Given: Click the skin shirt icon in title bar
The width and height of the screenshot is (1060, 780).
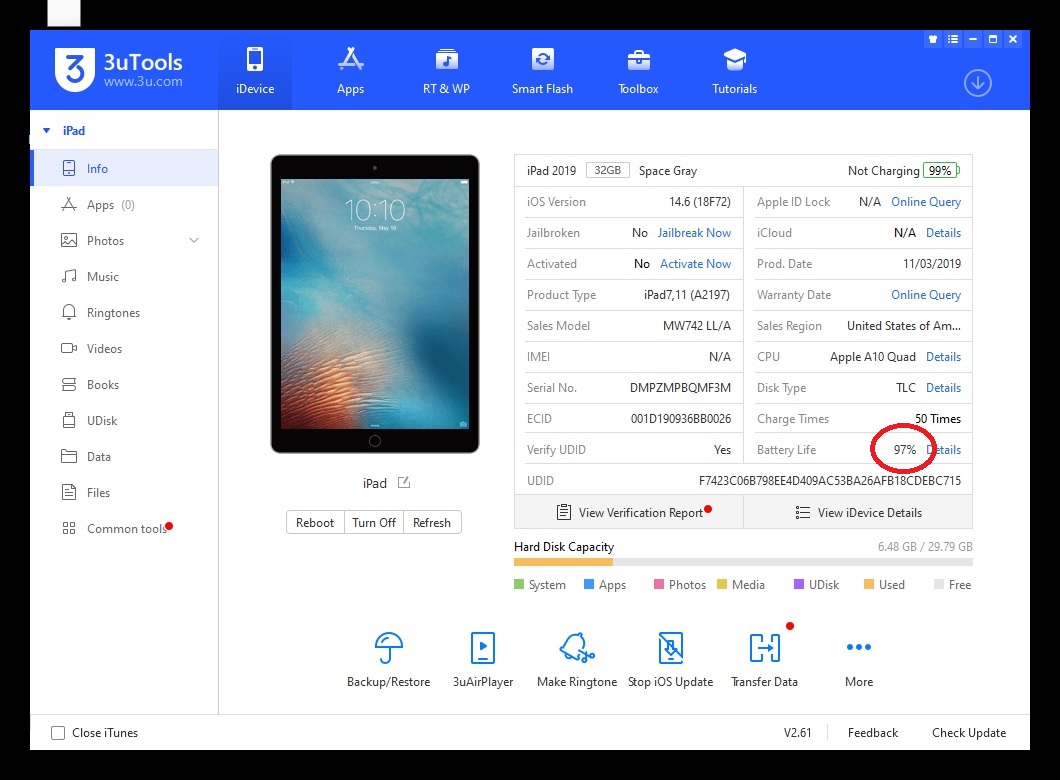Looking at the screenshot, I should [x=933, y=39].
